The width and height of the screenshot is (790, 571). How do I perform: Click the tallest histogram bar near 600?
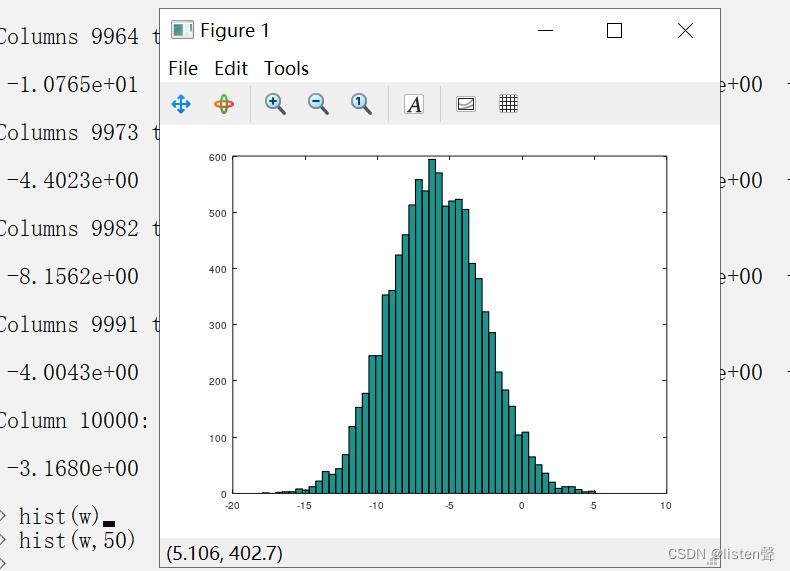[x=432, y=326]
